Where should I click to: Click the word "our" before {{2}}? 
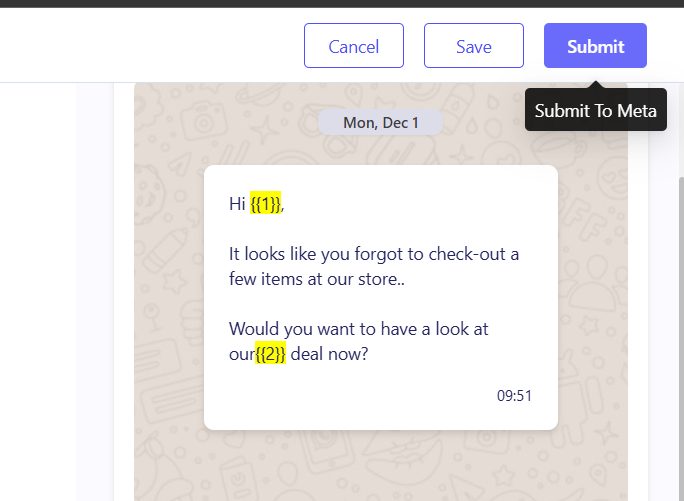(242, 353)
